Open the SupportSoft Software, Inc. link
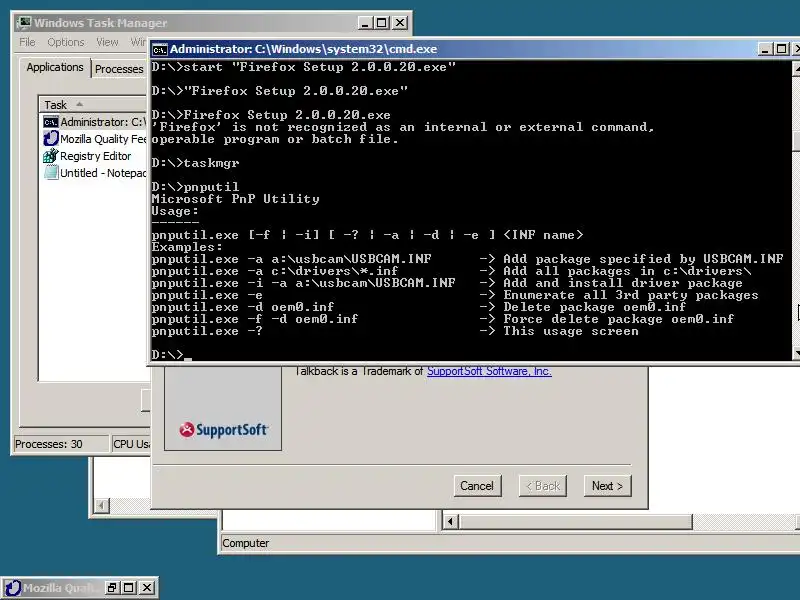Viewport: 800px width, 600px height. 489,371
